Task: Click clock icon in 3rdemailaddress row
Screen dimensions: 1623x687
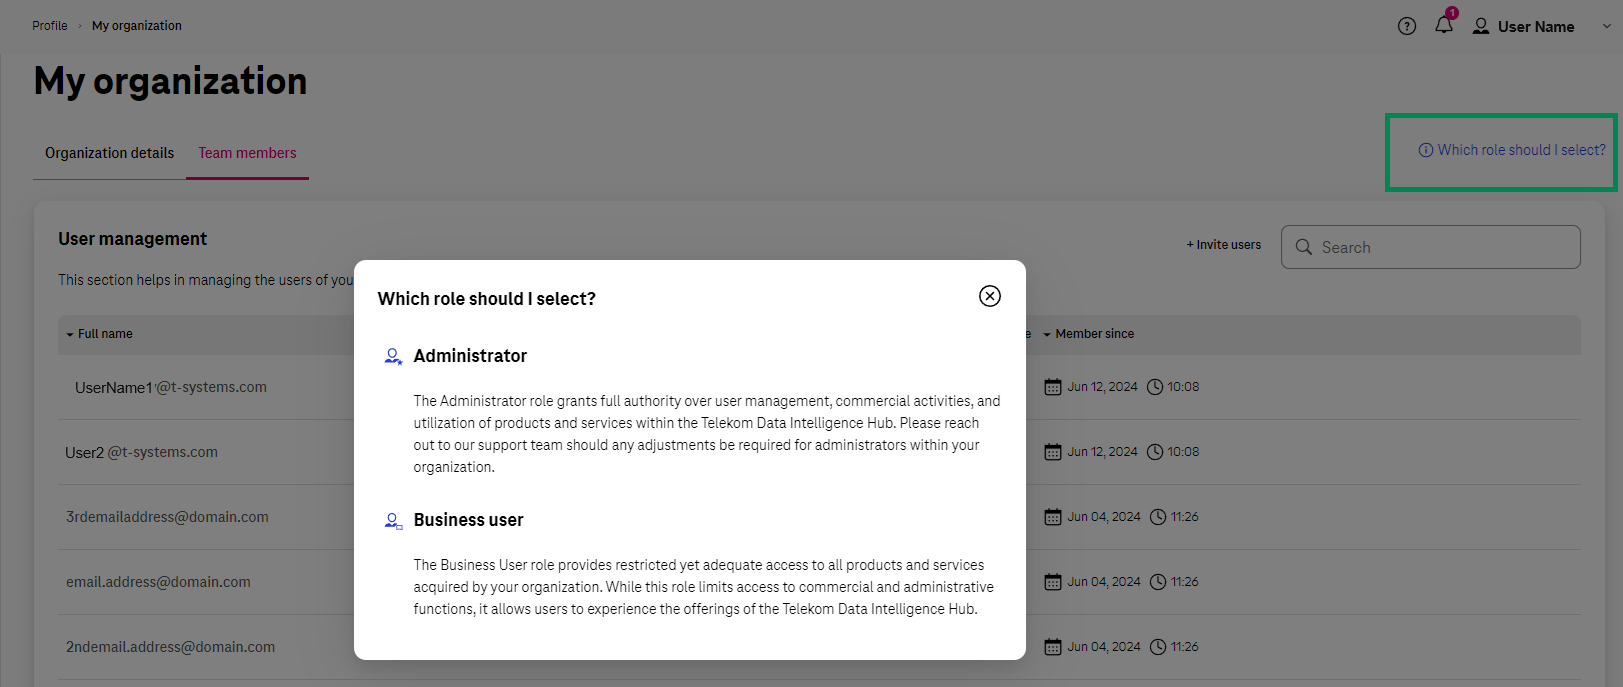Action: click(x=1158, y=517)
